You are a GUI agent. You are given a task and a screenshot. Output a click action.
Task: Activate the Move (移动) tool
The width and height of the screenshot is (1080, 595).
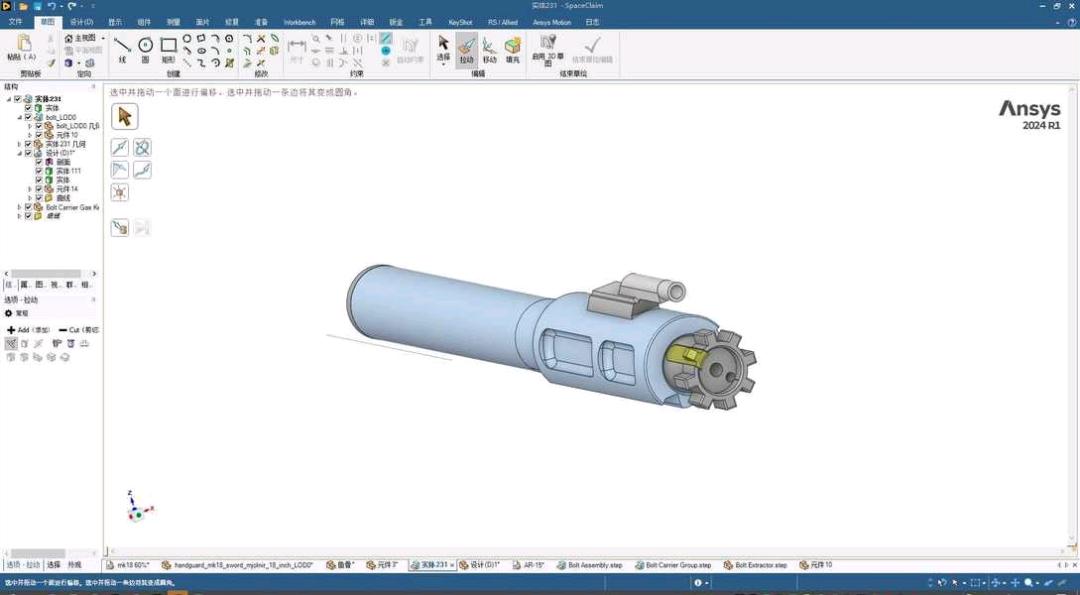click(489, 49)
